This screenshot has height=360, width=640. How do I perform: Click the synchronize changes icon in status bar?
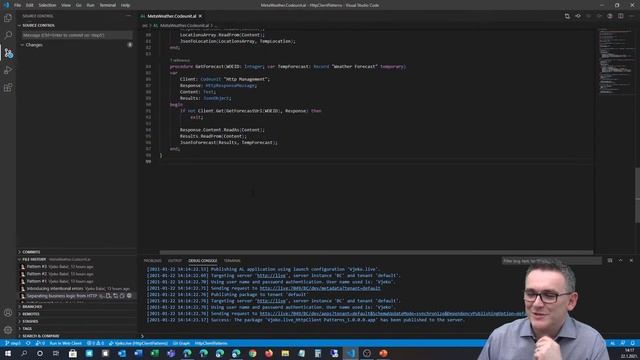[28, 343]
